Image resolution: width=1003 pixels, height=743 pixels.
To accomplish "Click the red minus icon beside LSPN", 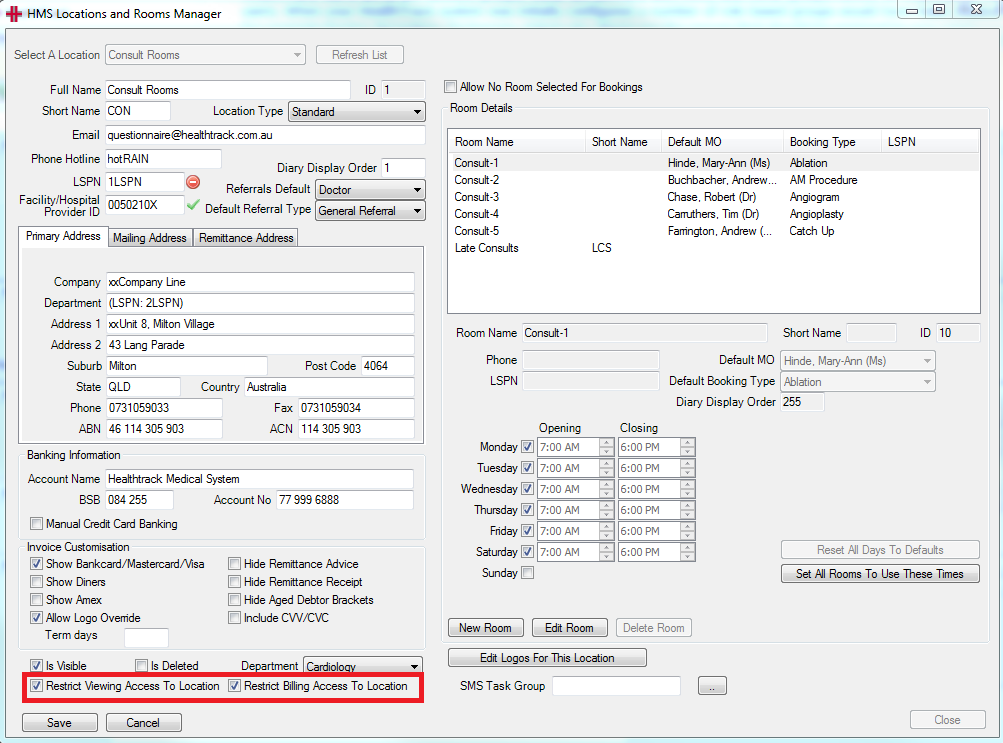I will tap(193, 182).
